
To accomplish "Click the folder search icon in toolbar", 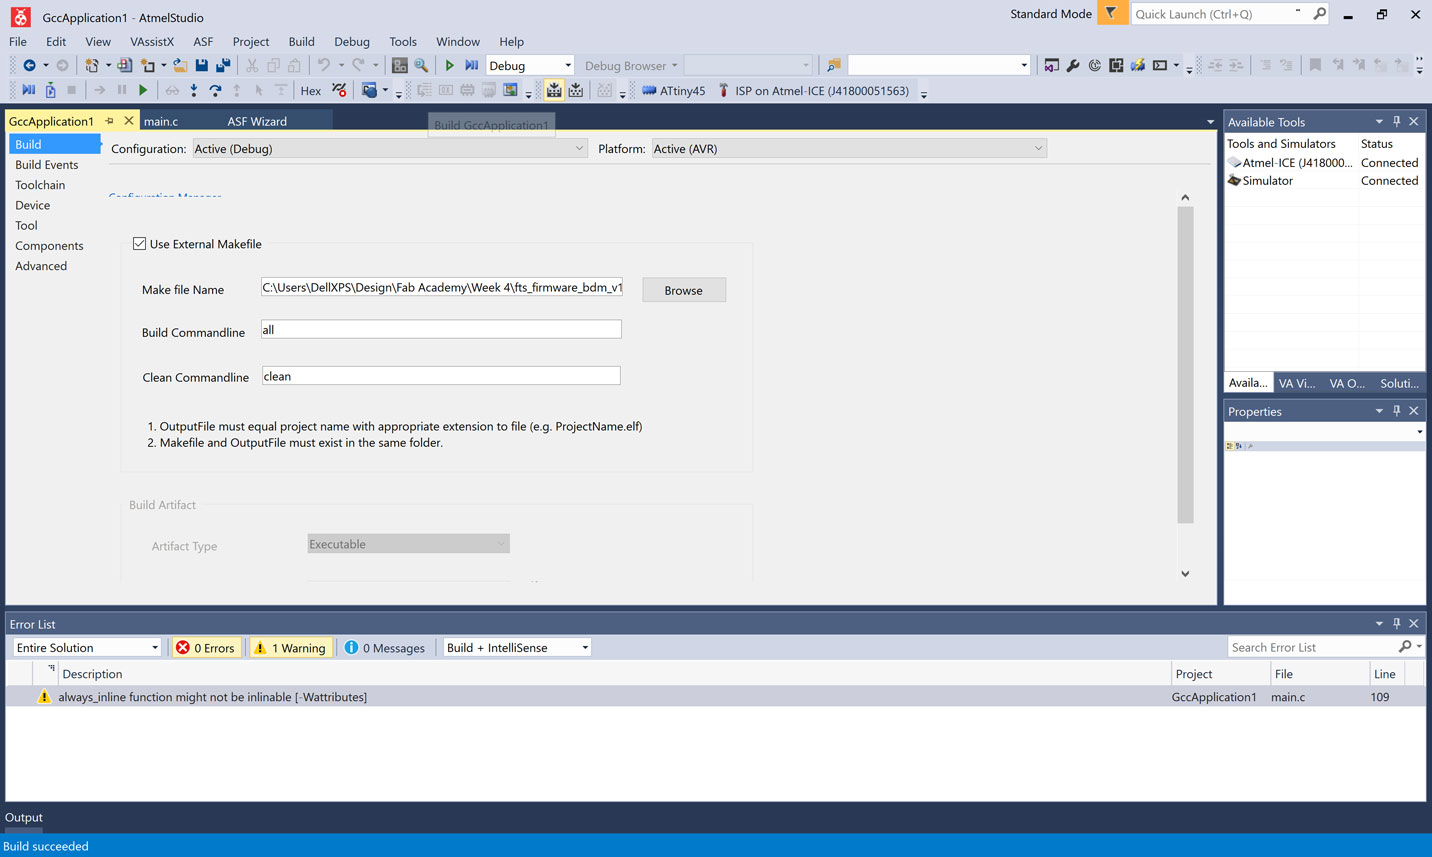I will coord(833,65).
